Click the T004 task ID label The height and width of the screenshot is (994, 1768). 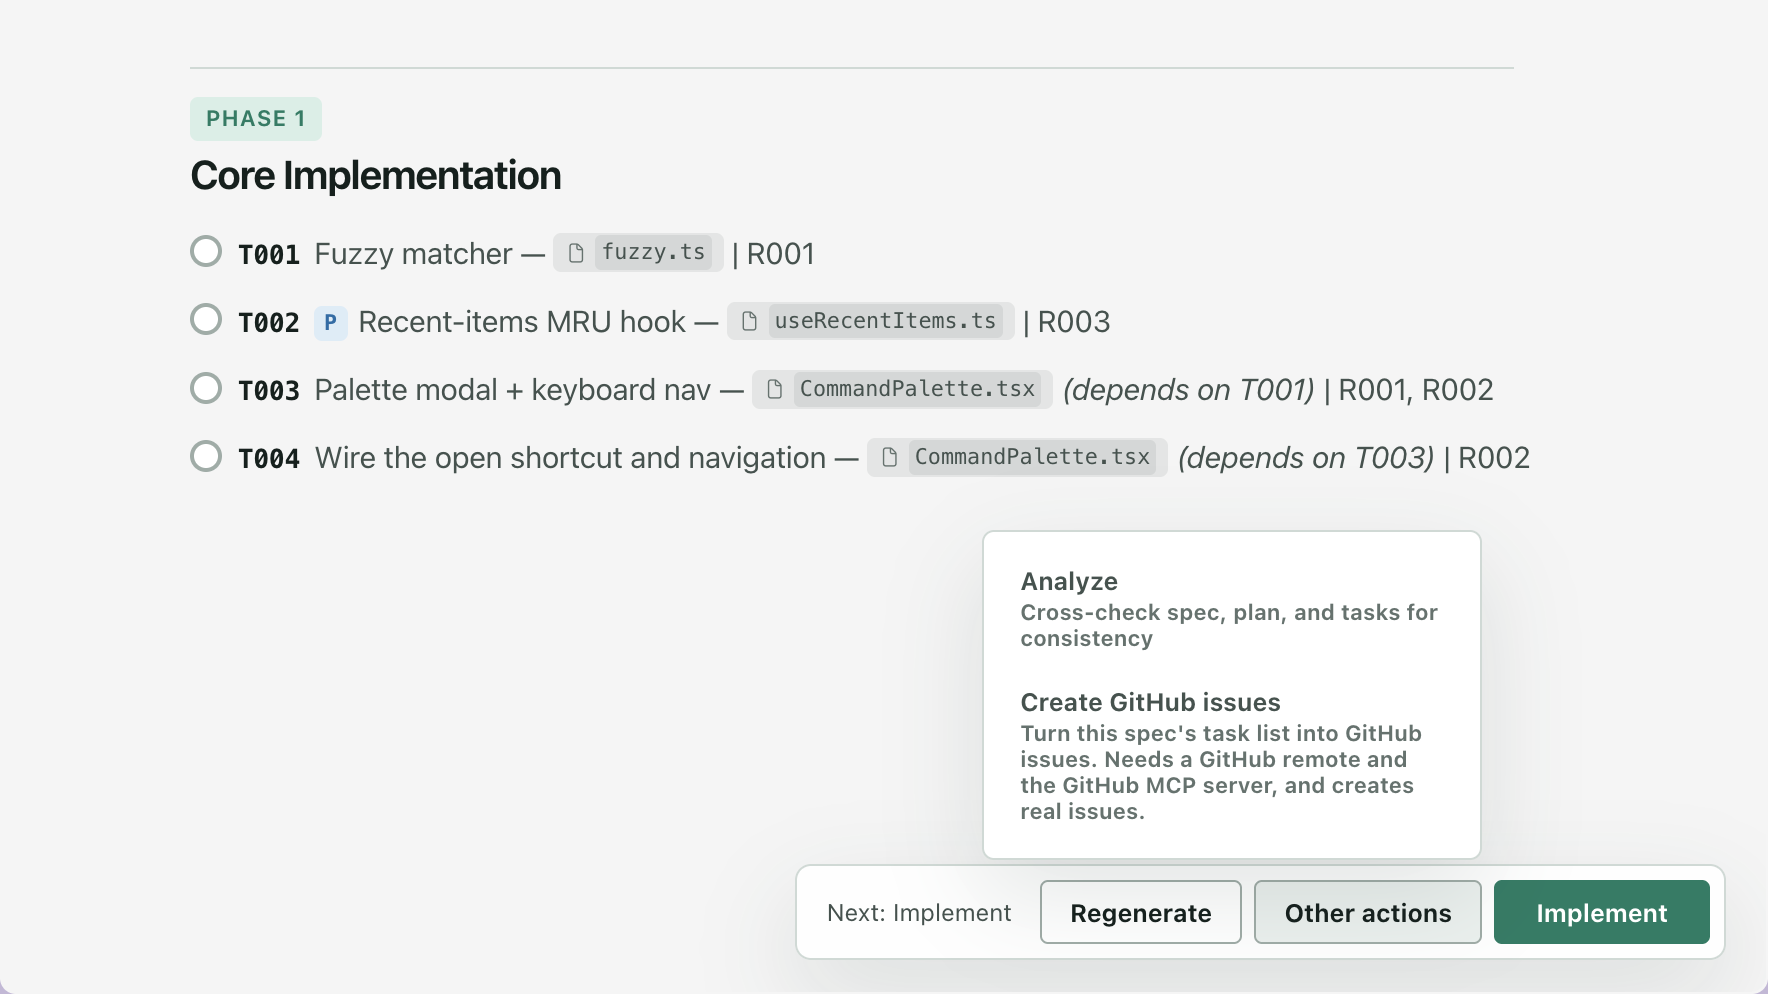pos(269,459)
